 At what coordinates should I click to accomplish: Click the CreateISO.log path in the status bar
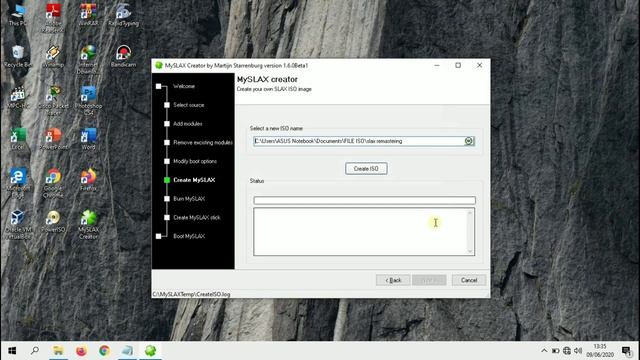click(x=191, y=294)
